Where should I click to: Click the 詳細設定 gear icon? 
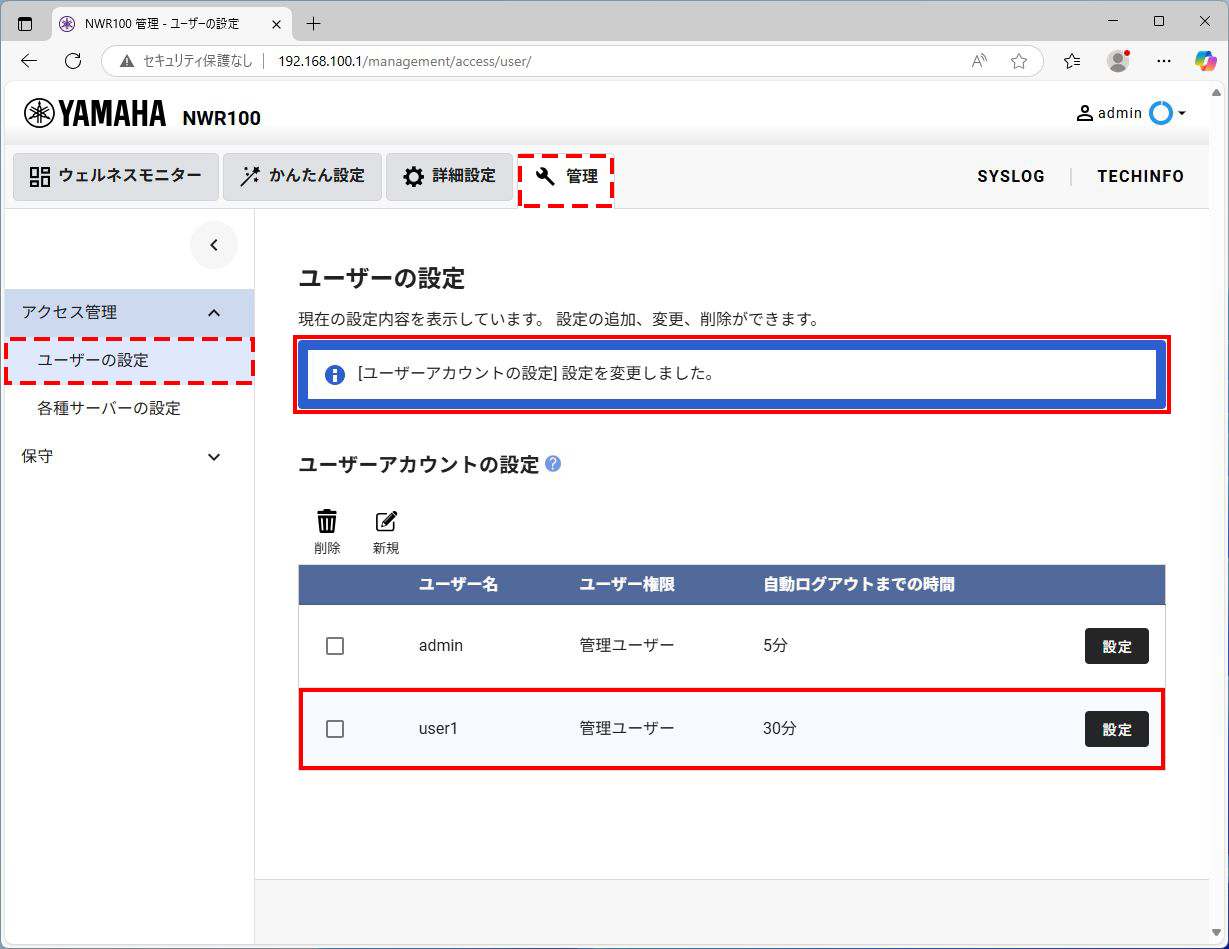click(413, 176)
